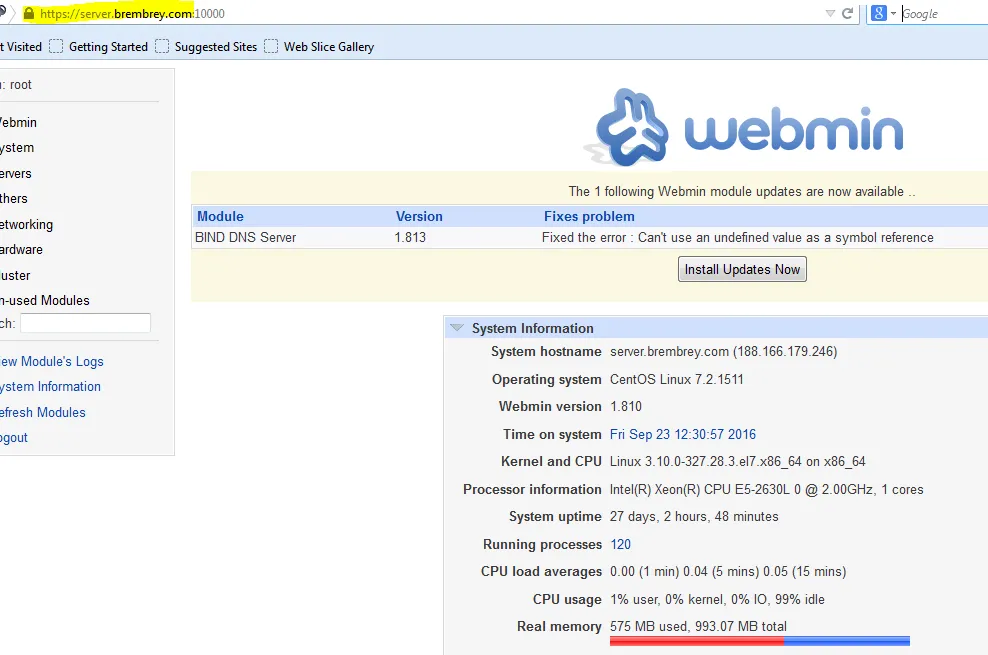Screen dimensions: 988x655
Task: Click the module updates available notice
Action: click(742, 191)
